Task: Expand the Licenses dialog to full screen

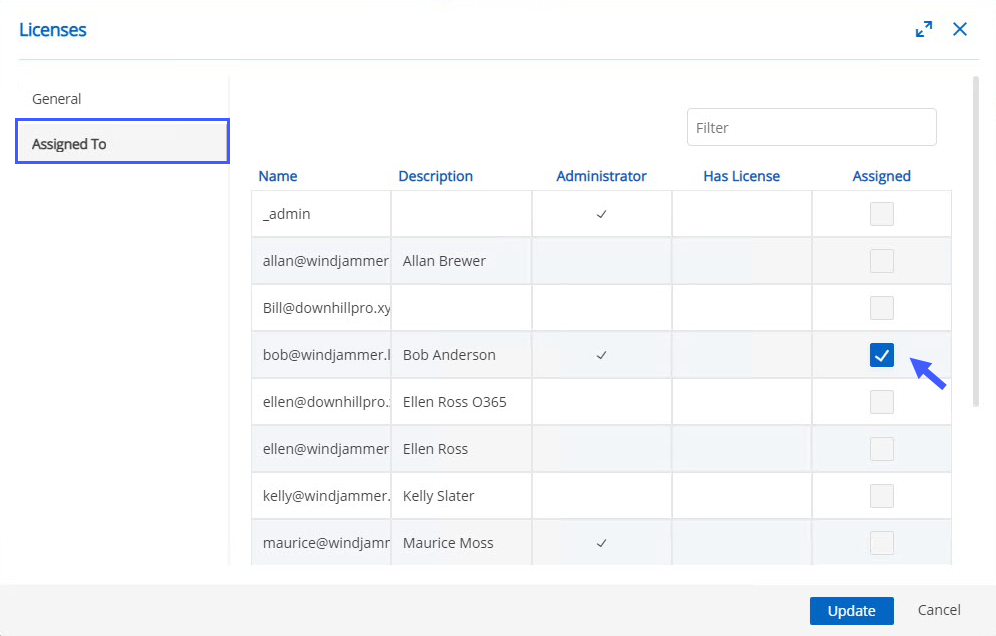Action: coord(924,30)
